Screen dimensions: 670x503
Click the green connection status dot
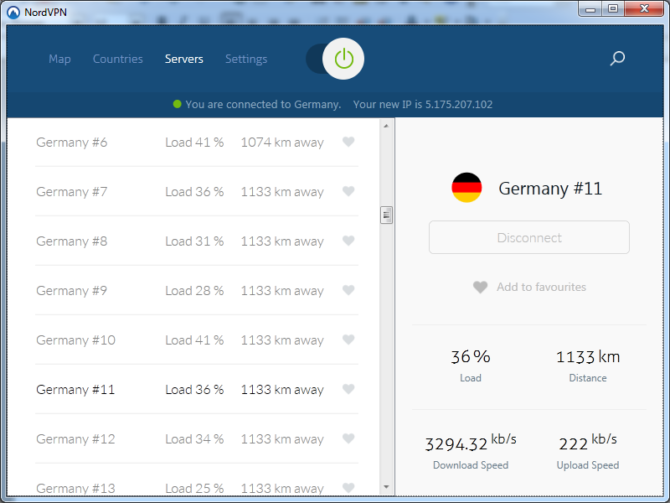[177, 104]
